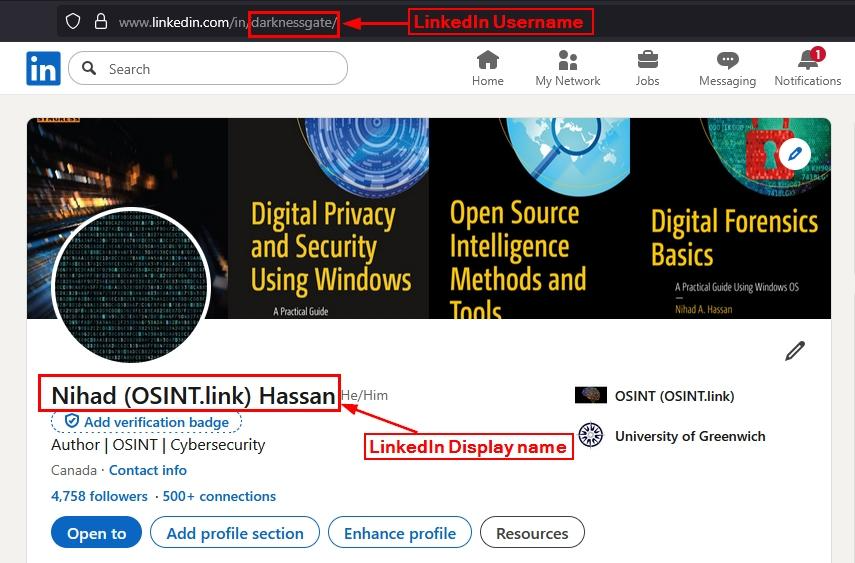The image size is (855, 563).
Task: Expand Add profile section menu
Action: click(x=235, y=533)
